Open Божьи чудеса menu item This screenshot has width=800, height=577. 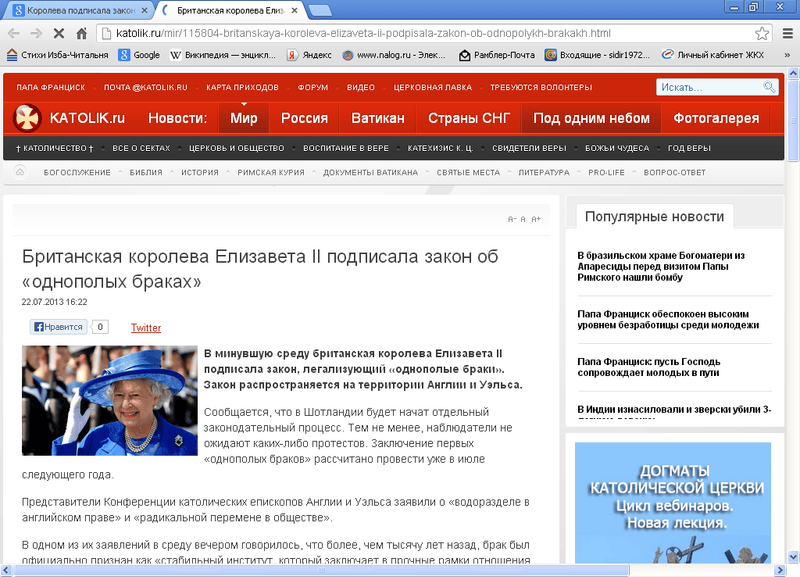[x=617, y=148]
